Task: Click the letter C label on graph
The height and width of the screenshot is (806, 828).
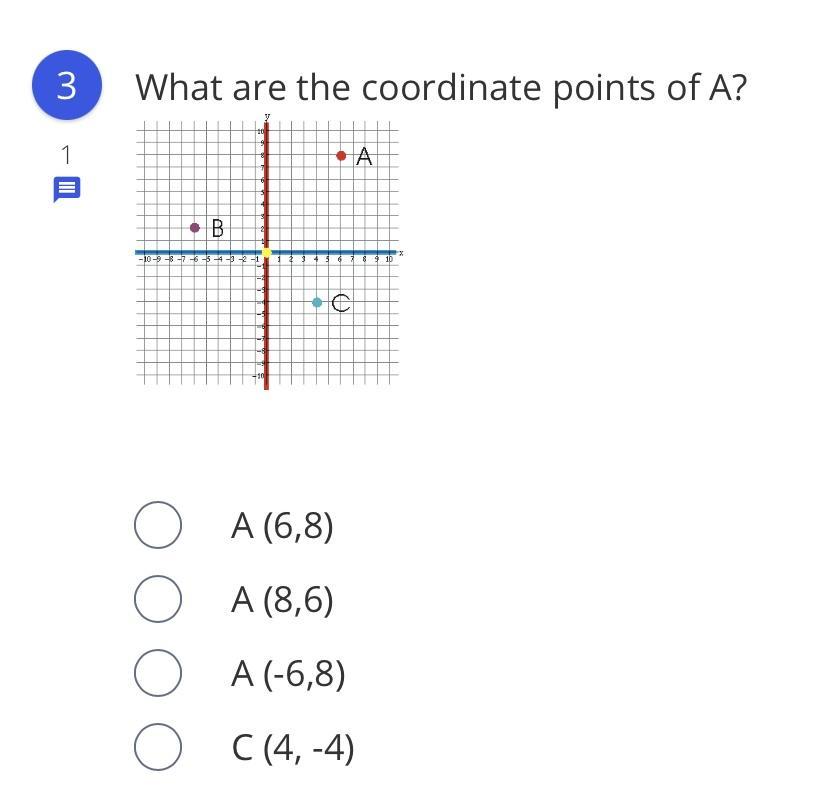Action: (x=341, y=303)
